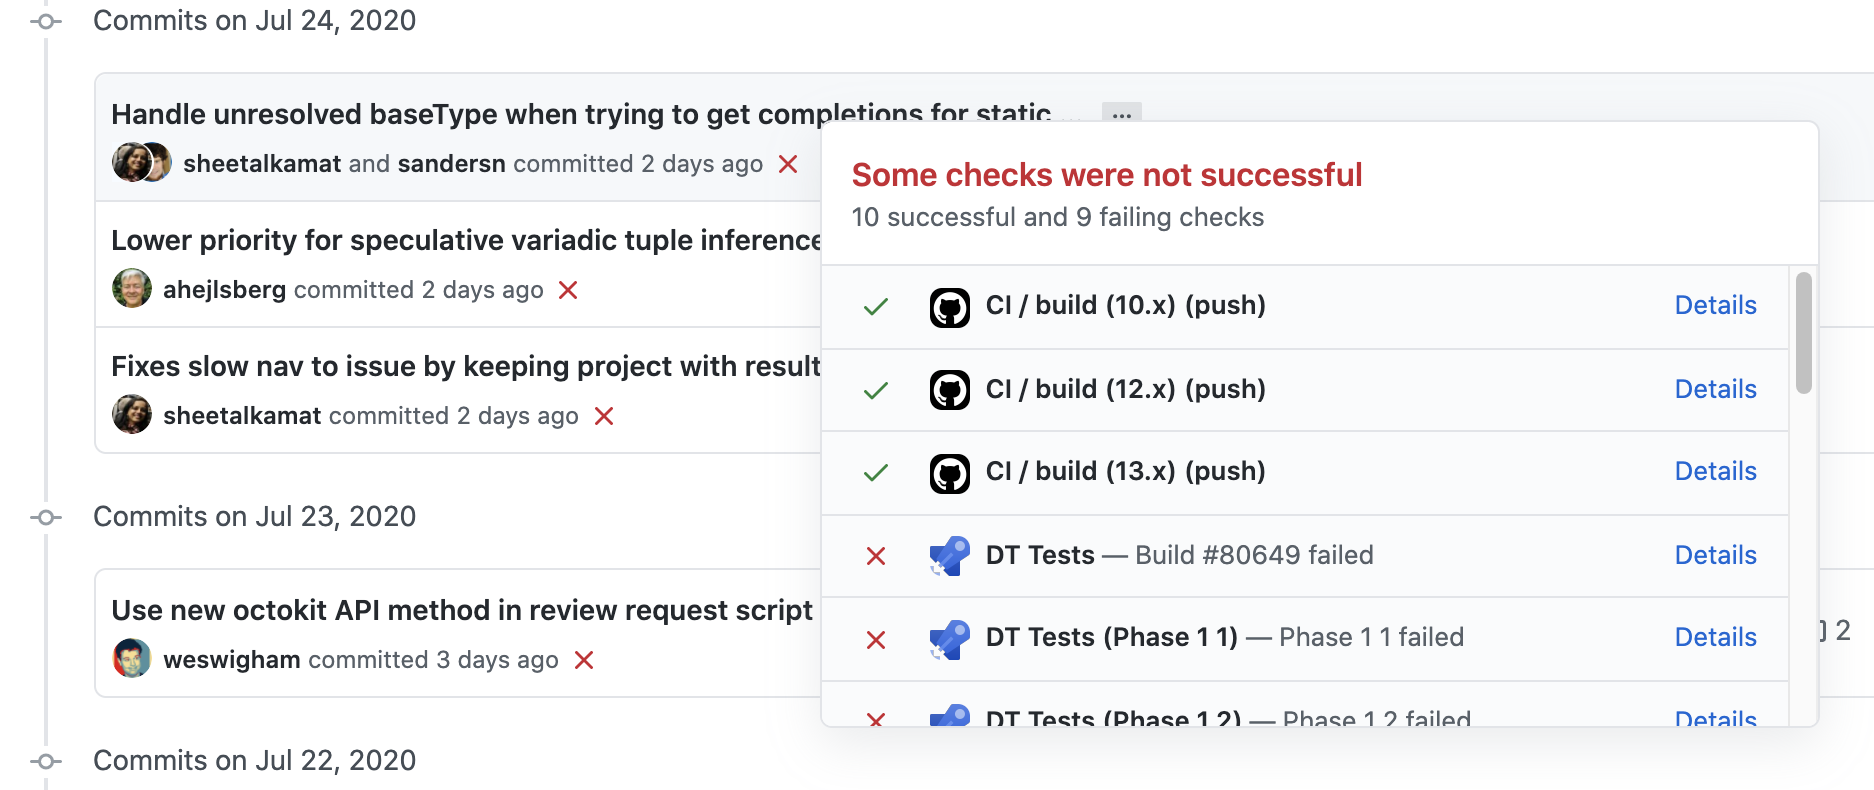Open Details for DT Tests (Phase 1 1)
The image size is (1874, 790).
pos(1715,637)
